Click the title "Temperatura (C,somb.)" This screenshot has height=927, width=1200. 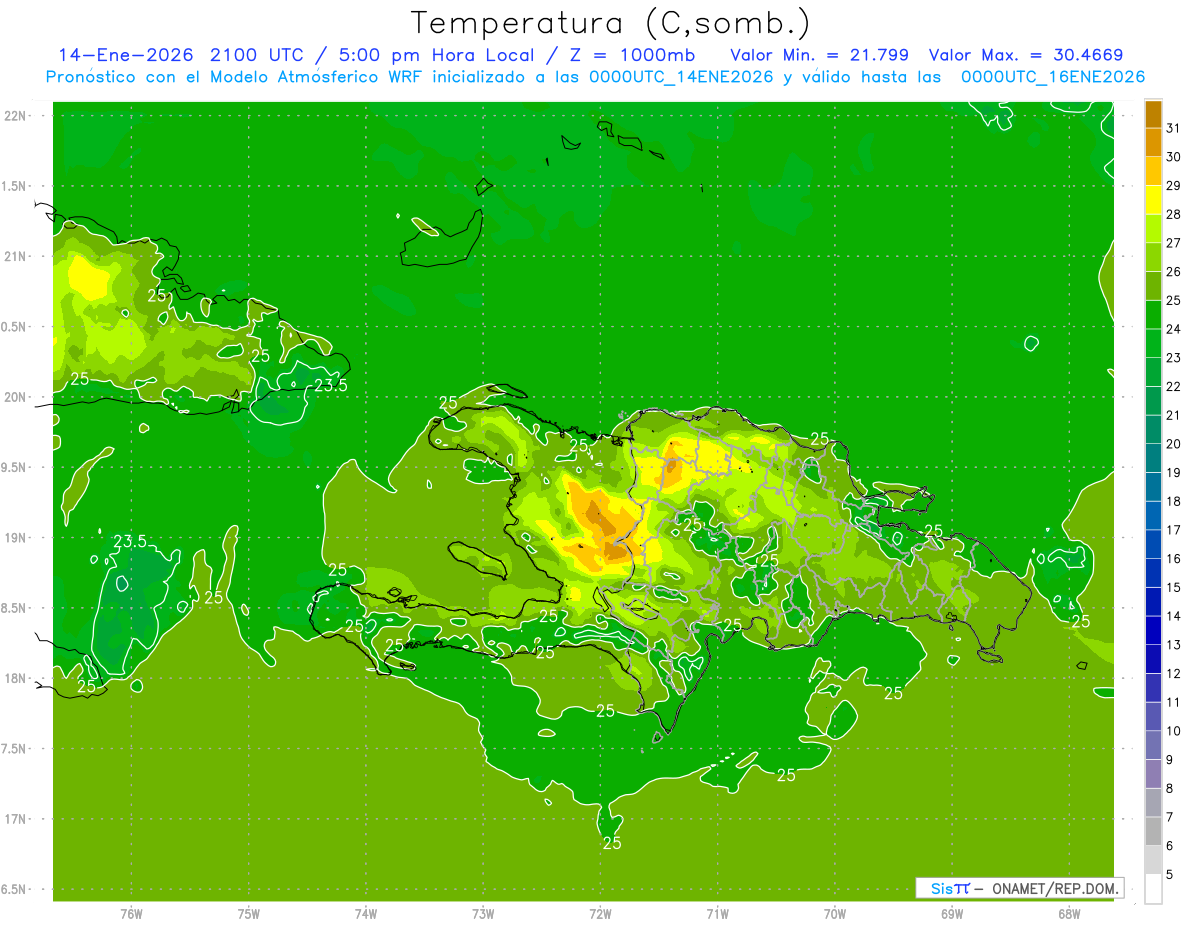[x=610, y=23]
